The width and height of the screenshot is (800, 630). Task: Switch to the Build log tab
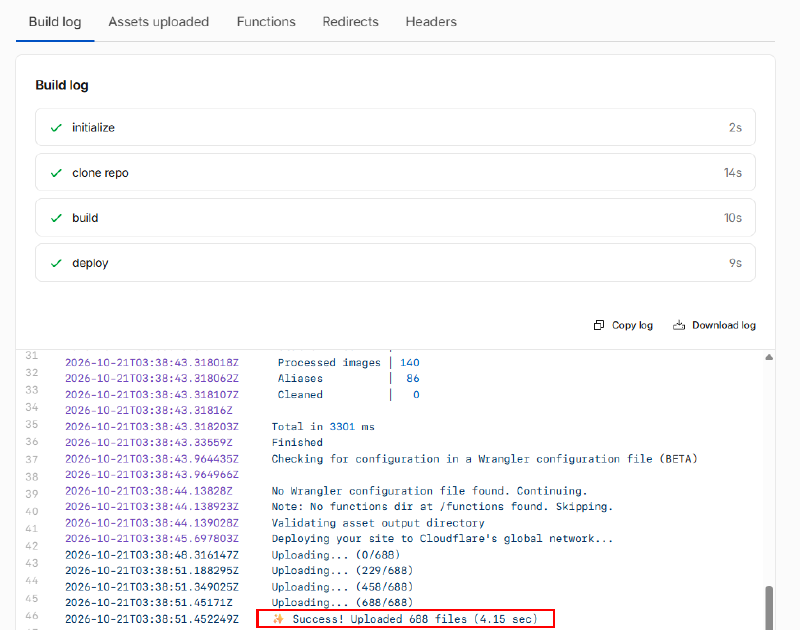coord(55,21)
